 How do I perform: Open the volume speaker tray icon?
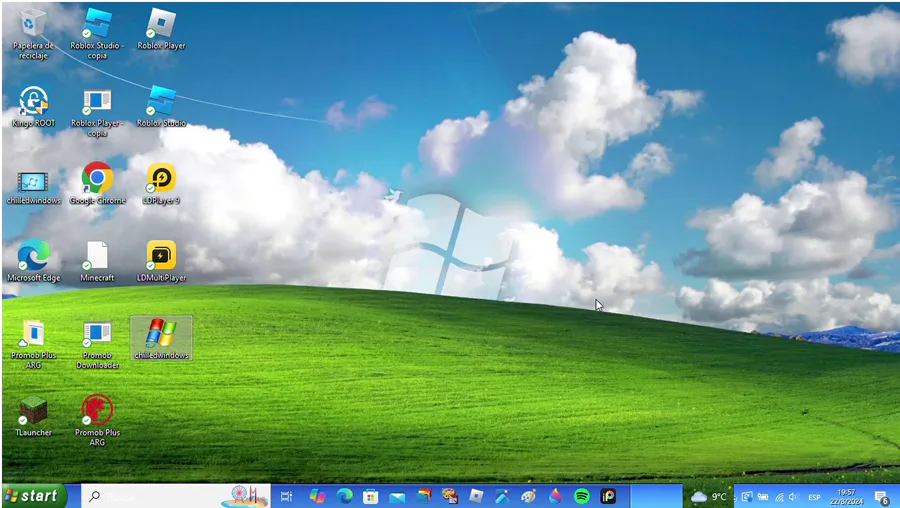point(794,497)
